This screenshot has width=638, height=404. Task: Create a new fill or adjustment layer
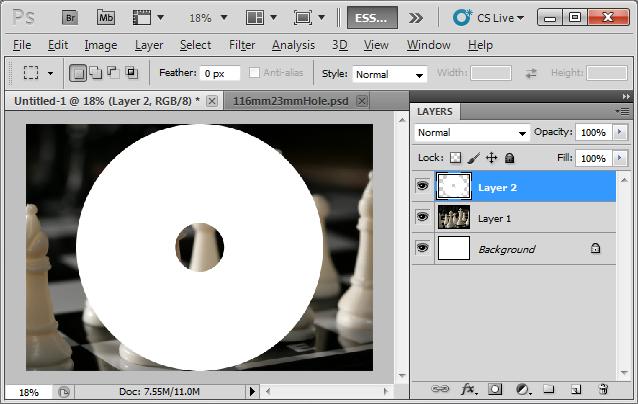coord(523,389)
